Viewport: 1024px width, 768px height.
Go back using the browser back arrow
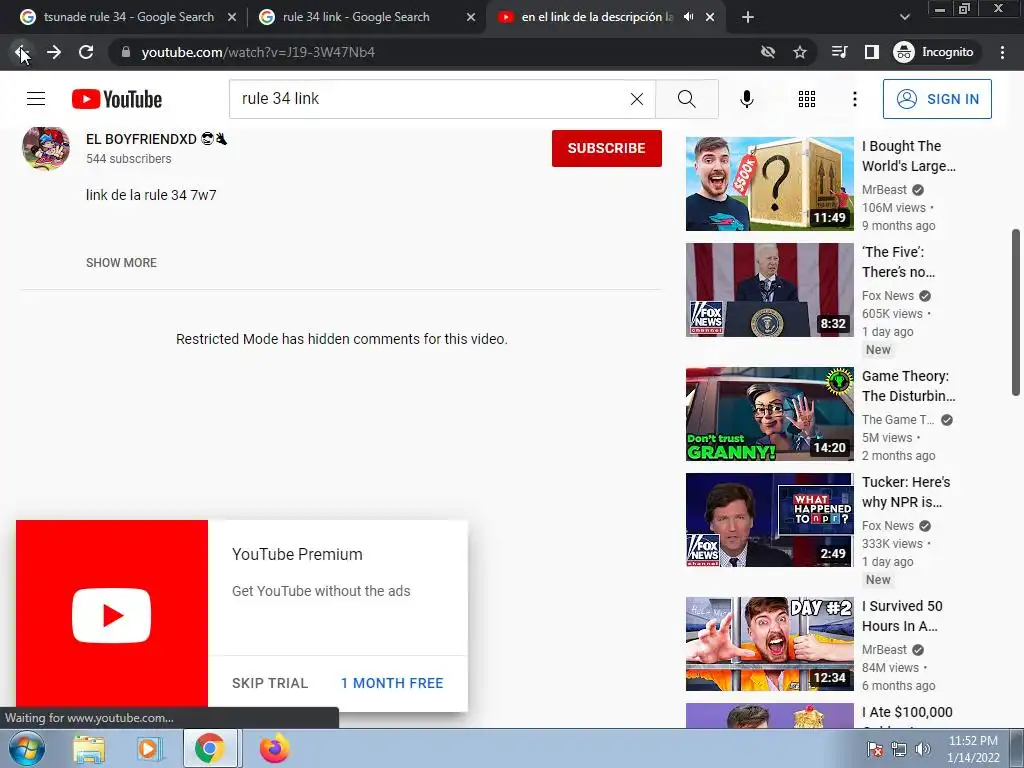[x=21, y=52]
